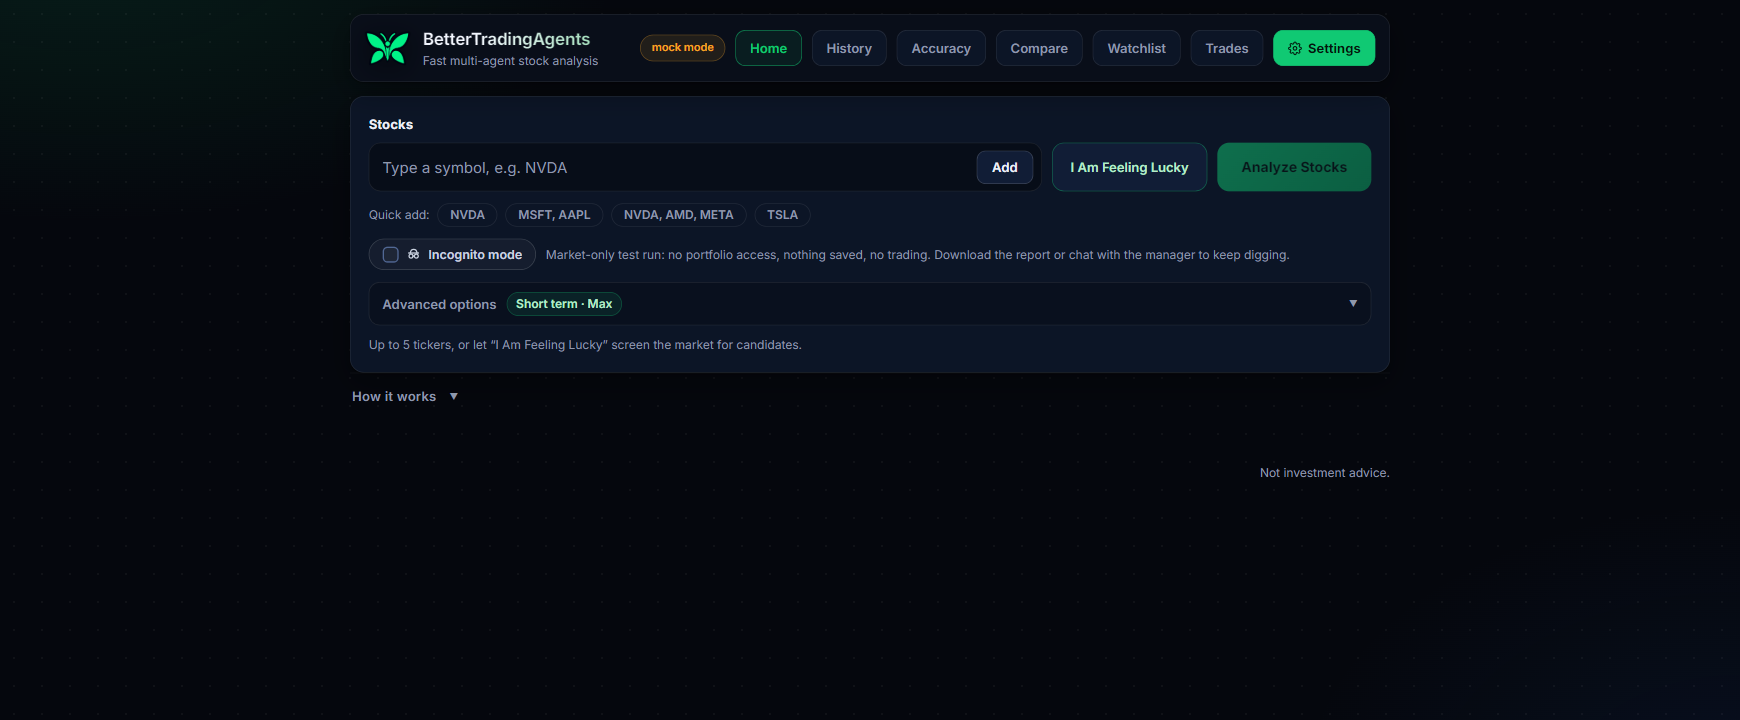Screen dimensions: 1740x720
Task: Click the Advanced options label
Action: click(439, 304)
